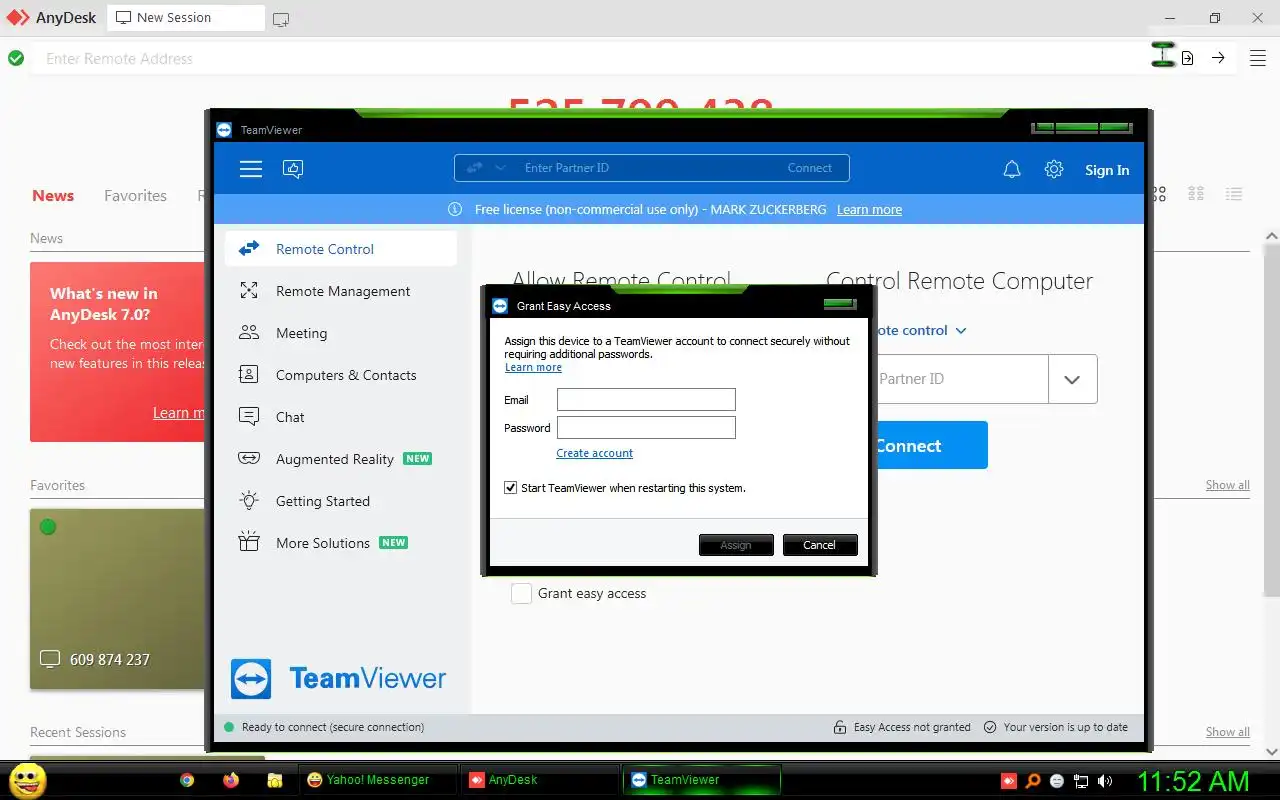Open More Solutions section

341,543
